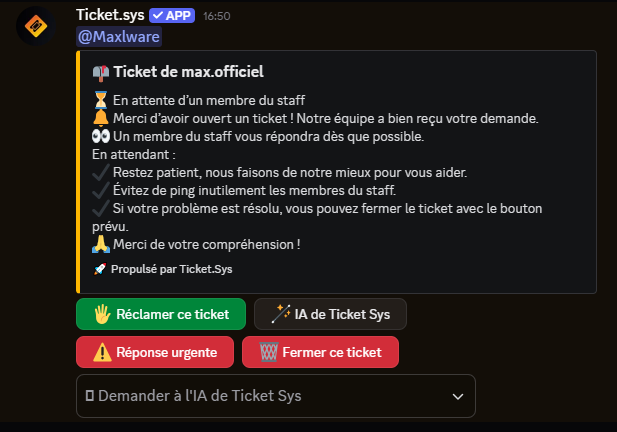Open 'IA de Ticket Sys' with the wand button
This screenshot has height=432, width=617.
coord(330,314)
